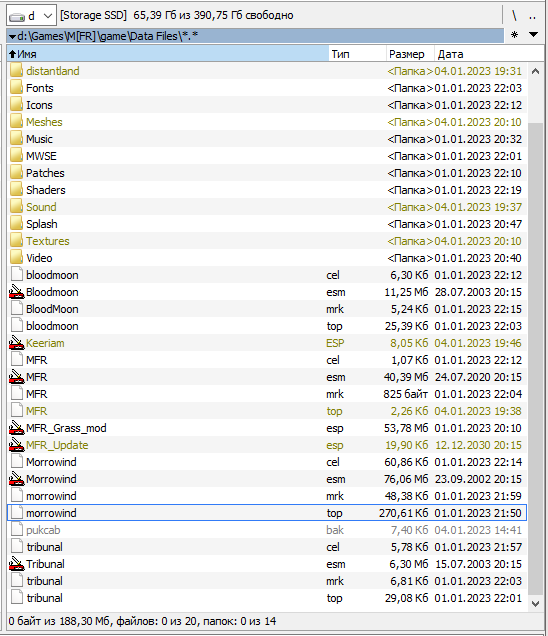This screenshot has height=636, width=548.
Task: Select the Splash folder icon
Action: click(x=16, y=224)
